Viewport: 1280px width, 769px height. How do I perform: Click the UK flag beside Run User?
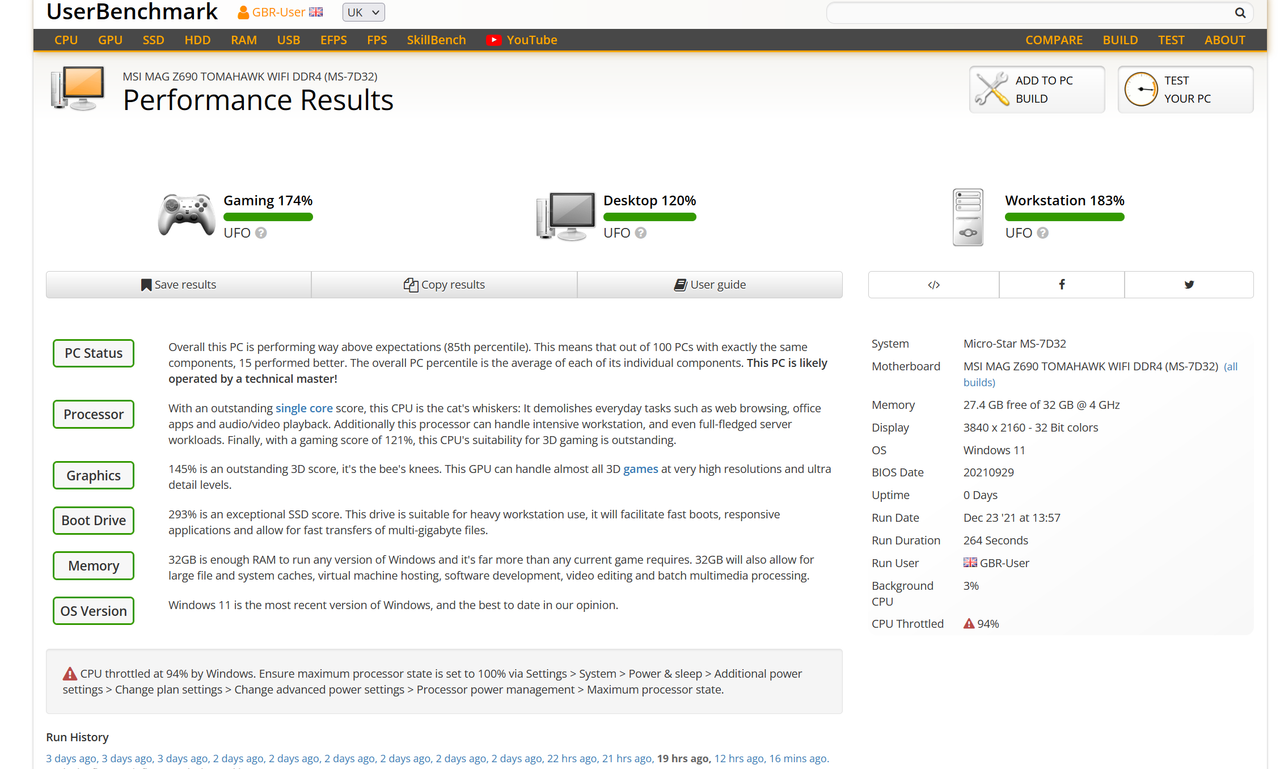[x=970, y=563]
